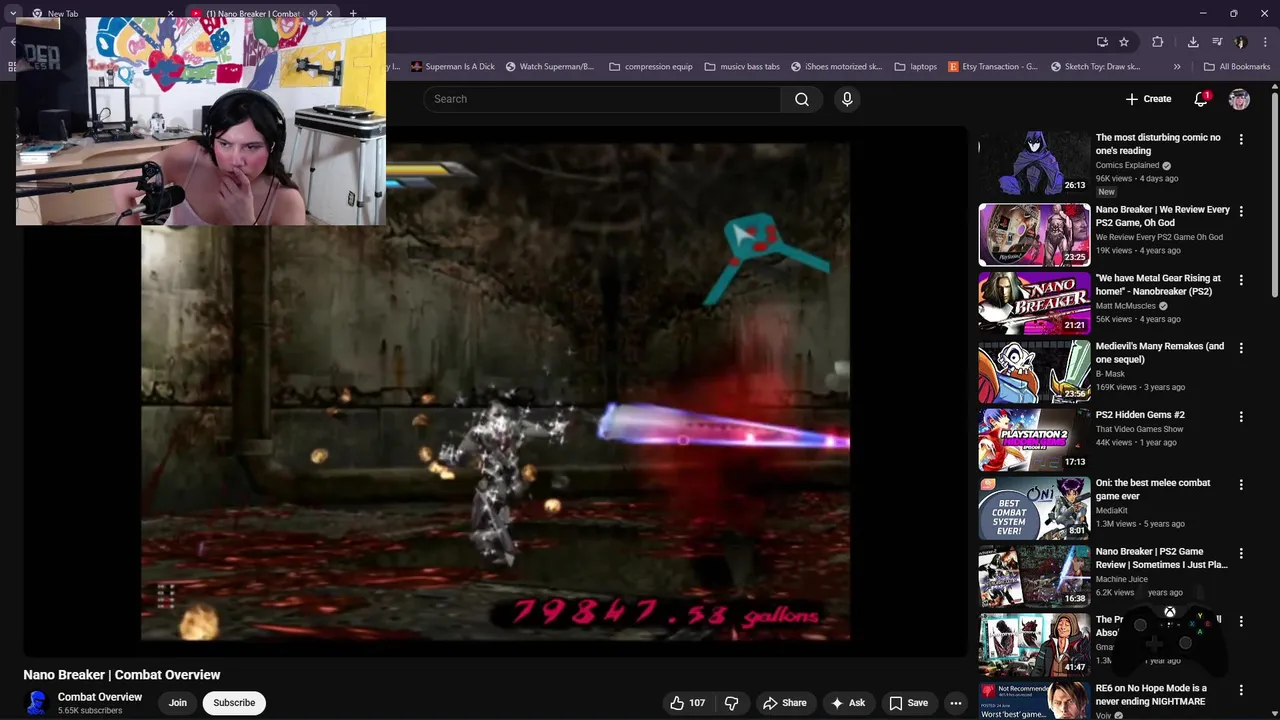Open Oni best melee combat video title

[1153, 490]
